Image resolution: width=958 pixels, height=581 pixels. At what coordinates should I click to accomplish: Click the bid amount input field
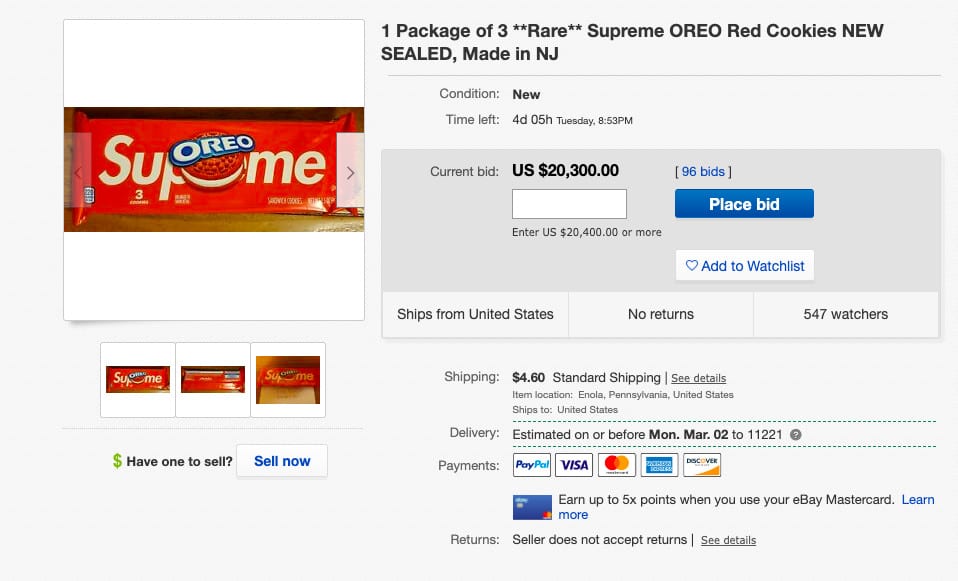coord(569,204)
